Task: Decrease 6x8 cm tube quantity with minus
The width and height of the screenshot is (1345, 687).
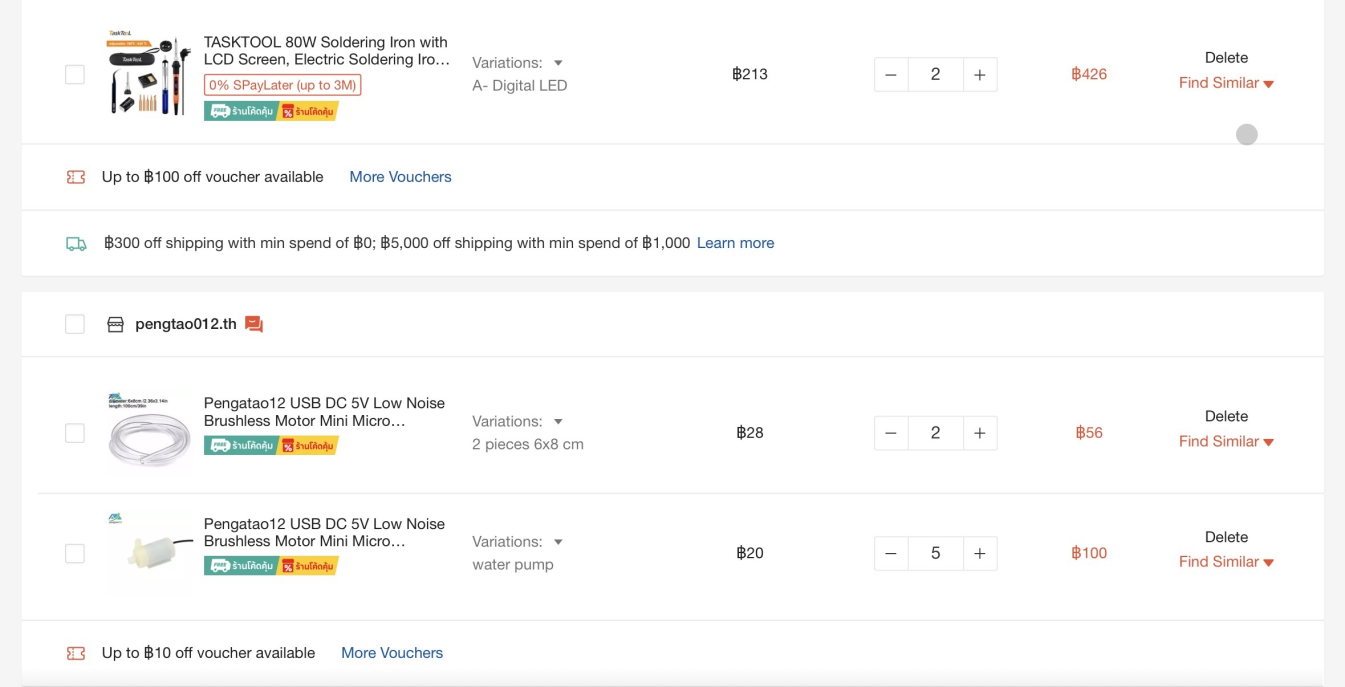Action: [x=891, y=433]
